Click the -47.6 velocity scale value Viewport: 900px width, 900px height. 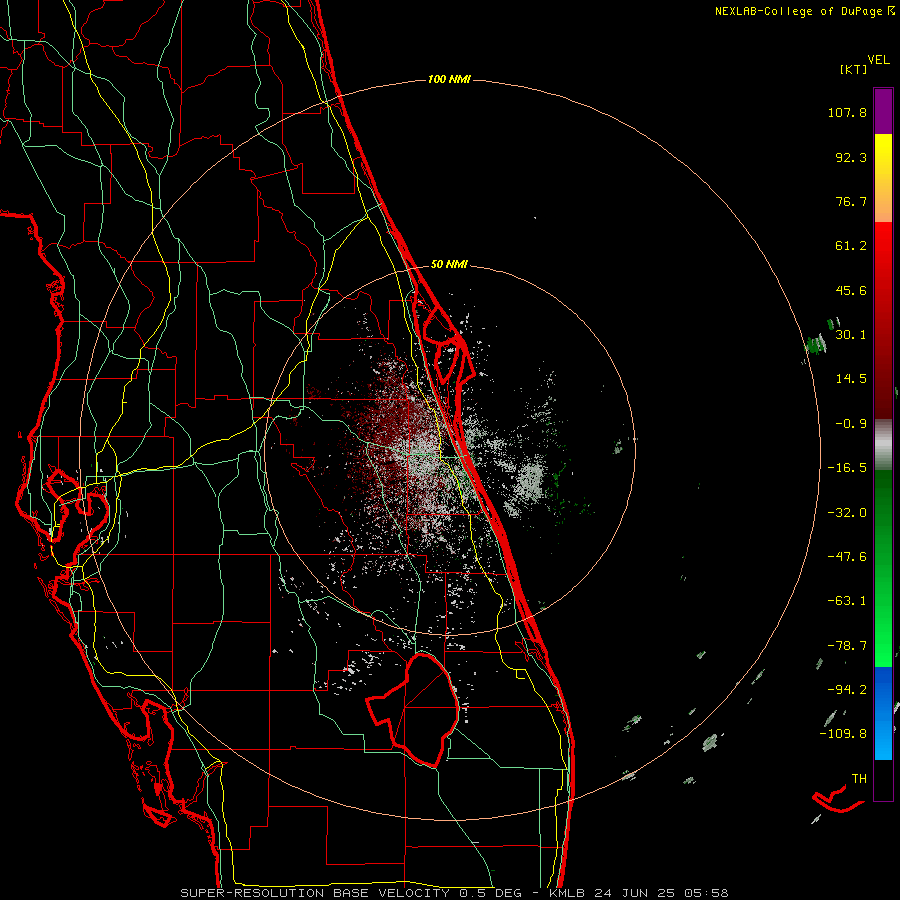847,557
